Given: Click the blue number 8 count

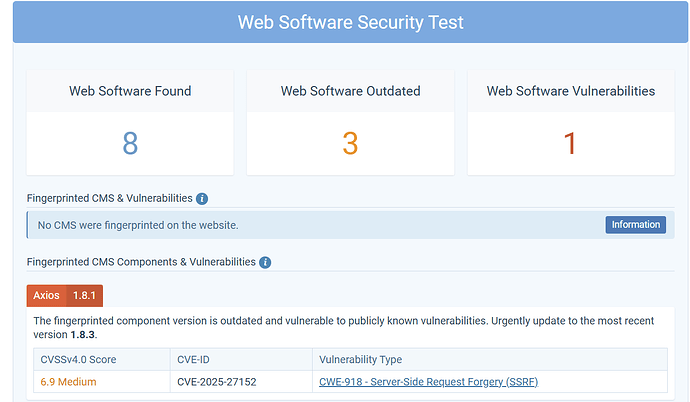Looking at the screenshot, I should tap(130, 143).
